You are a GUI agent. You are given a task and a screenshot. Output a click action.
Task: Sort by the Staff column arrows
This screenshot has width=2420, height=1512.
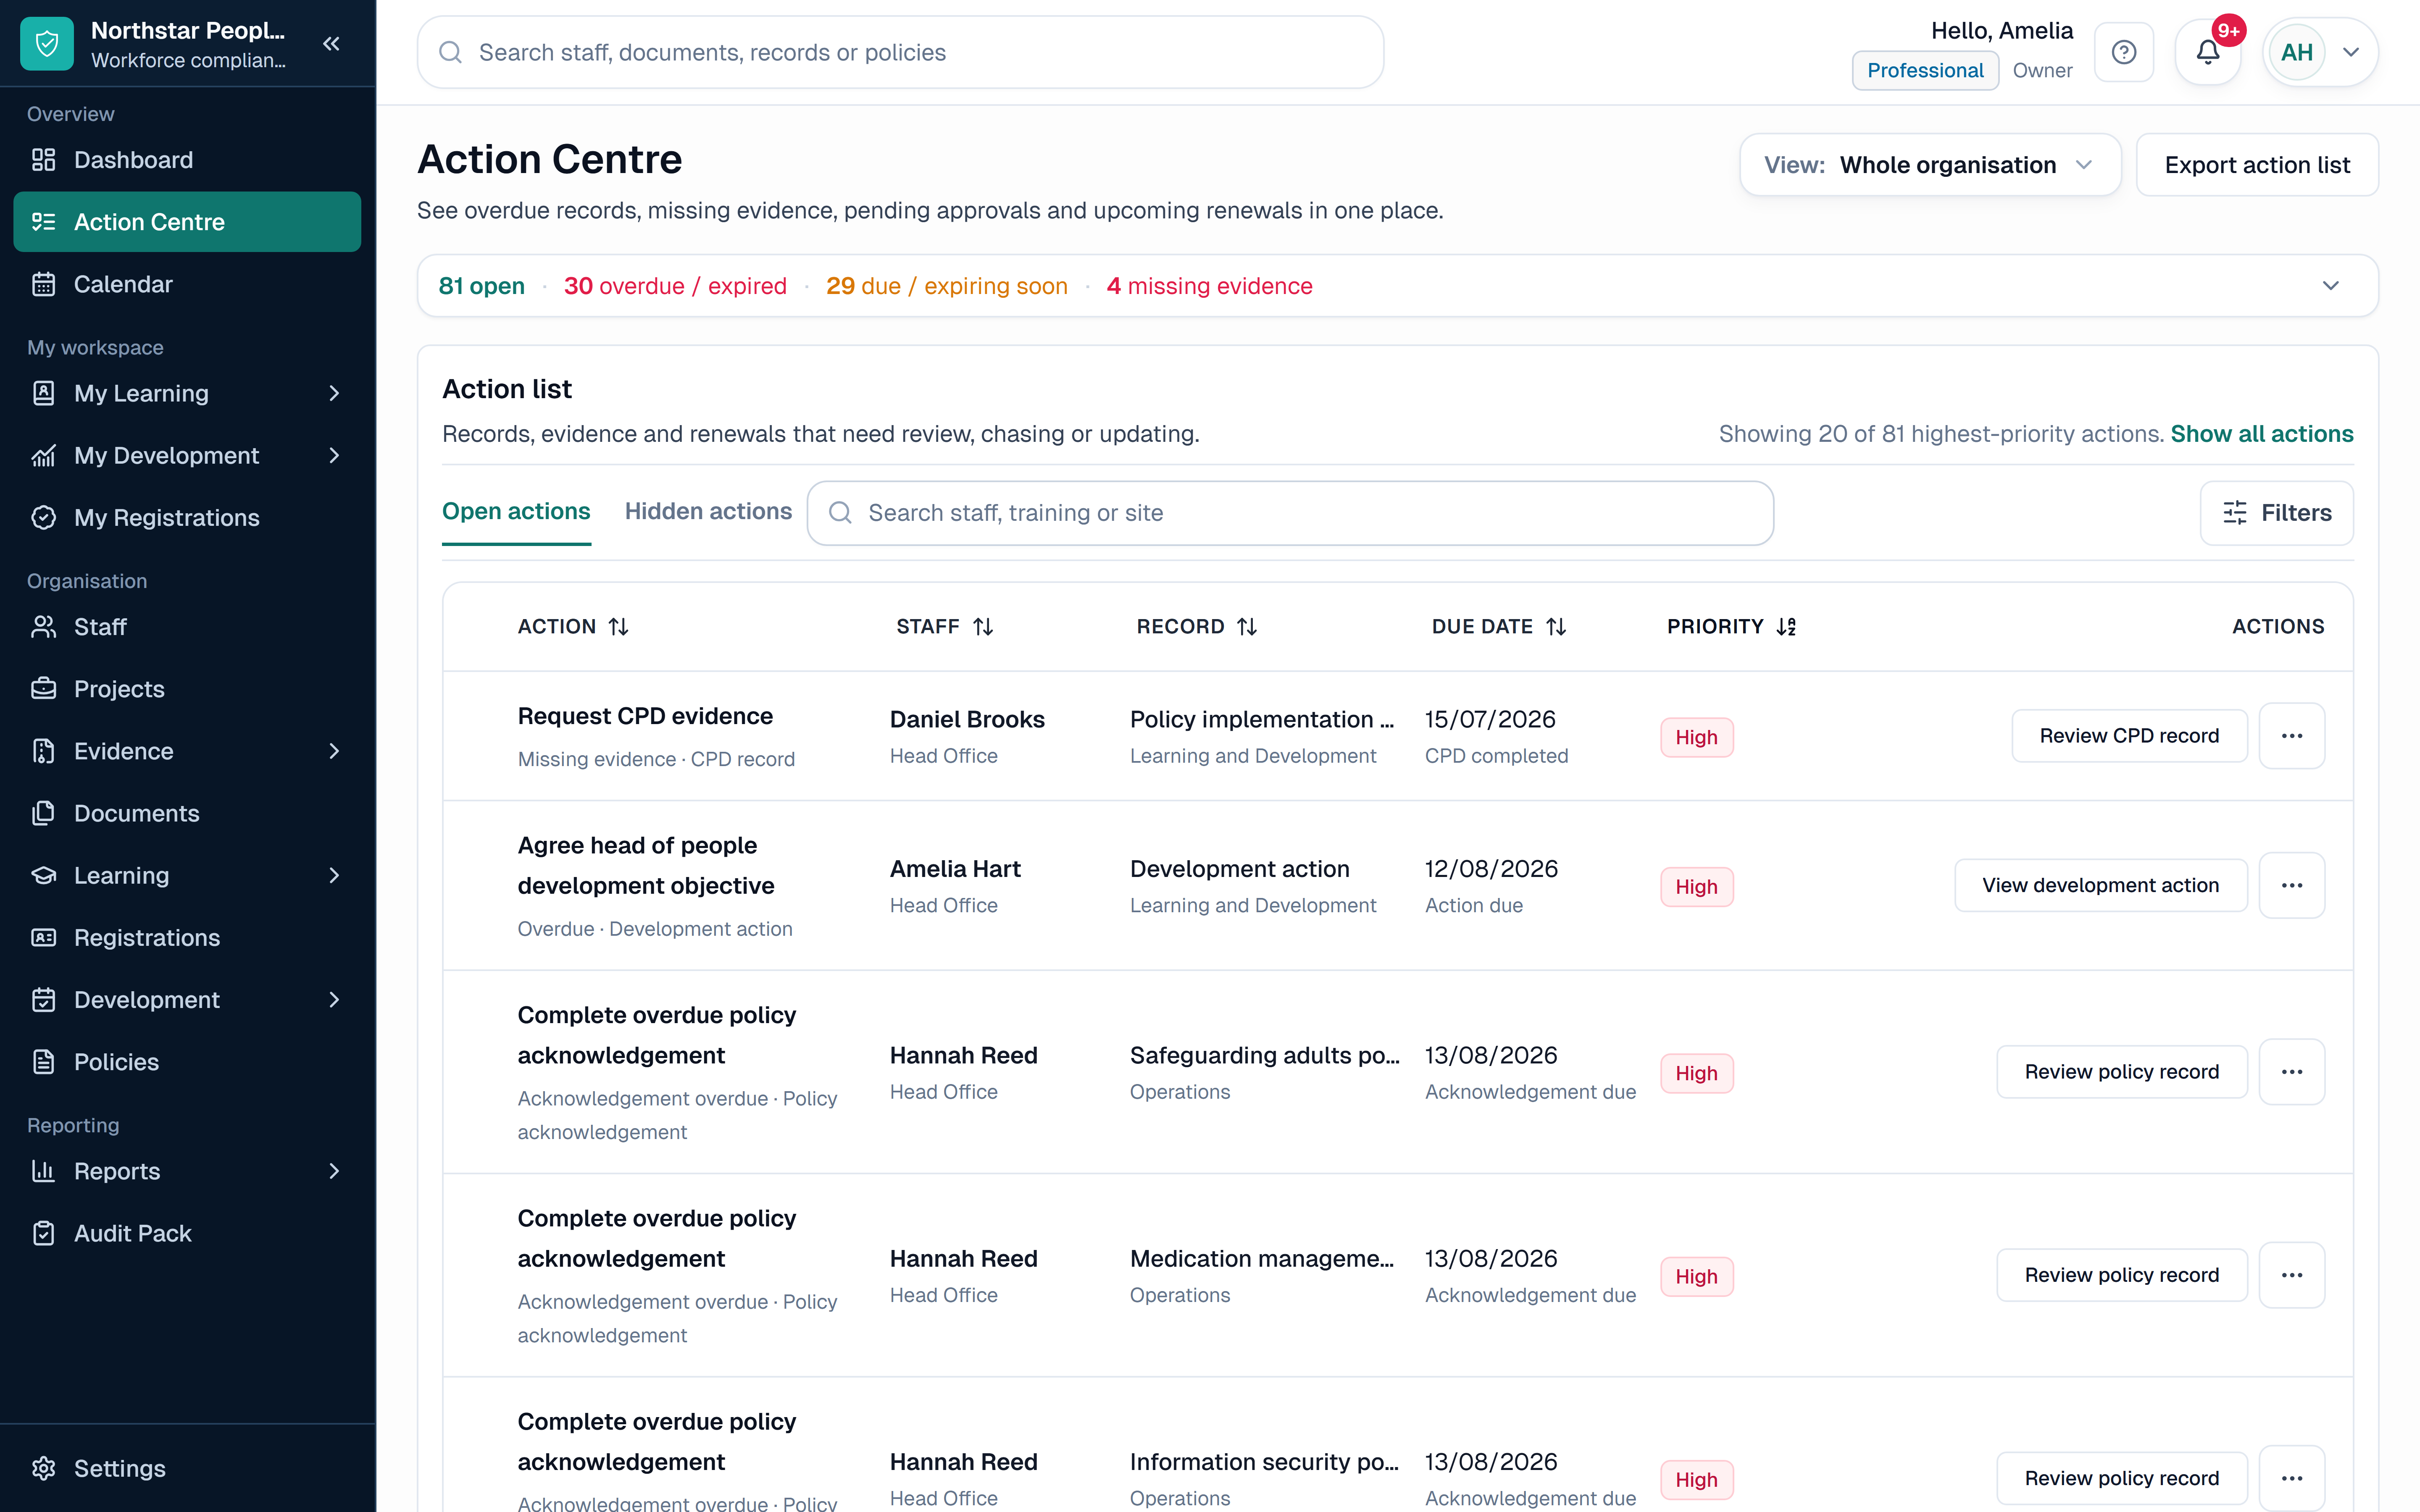pos(983,627)
